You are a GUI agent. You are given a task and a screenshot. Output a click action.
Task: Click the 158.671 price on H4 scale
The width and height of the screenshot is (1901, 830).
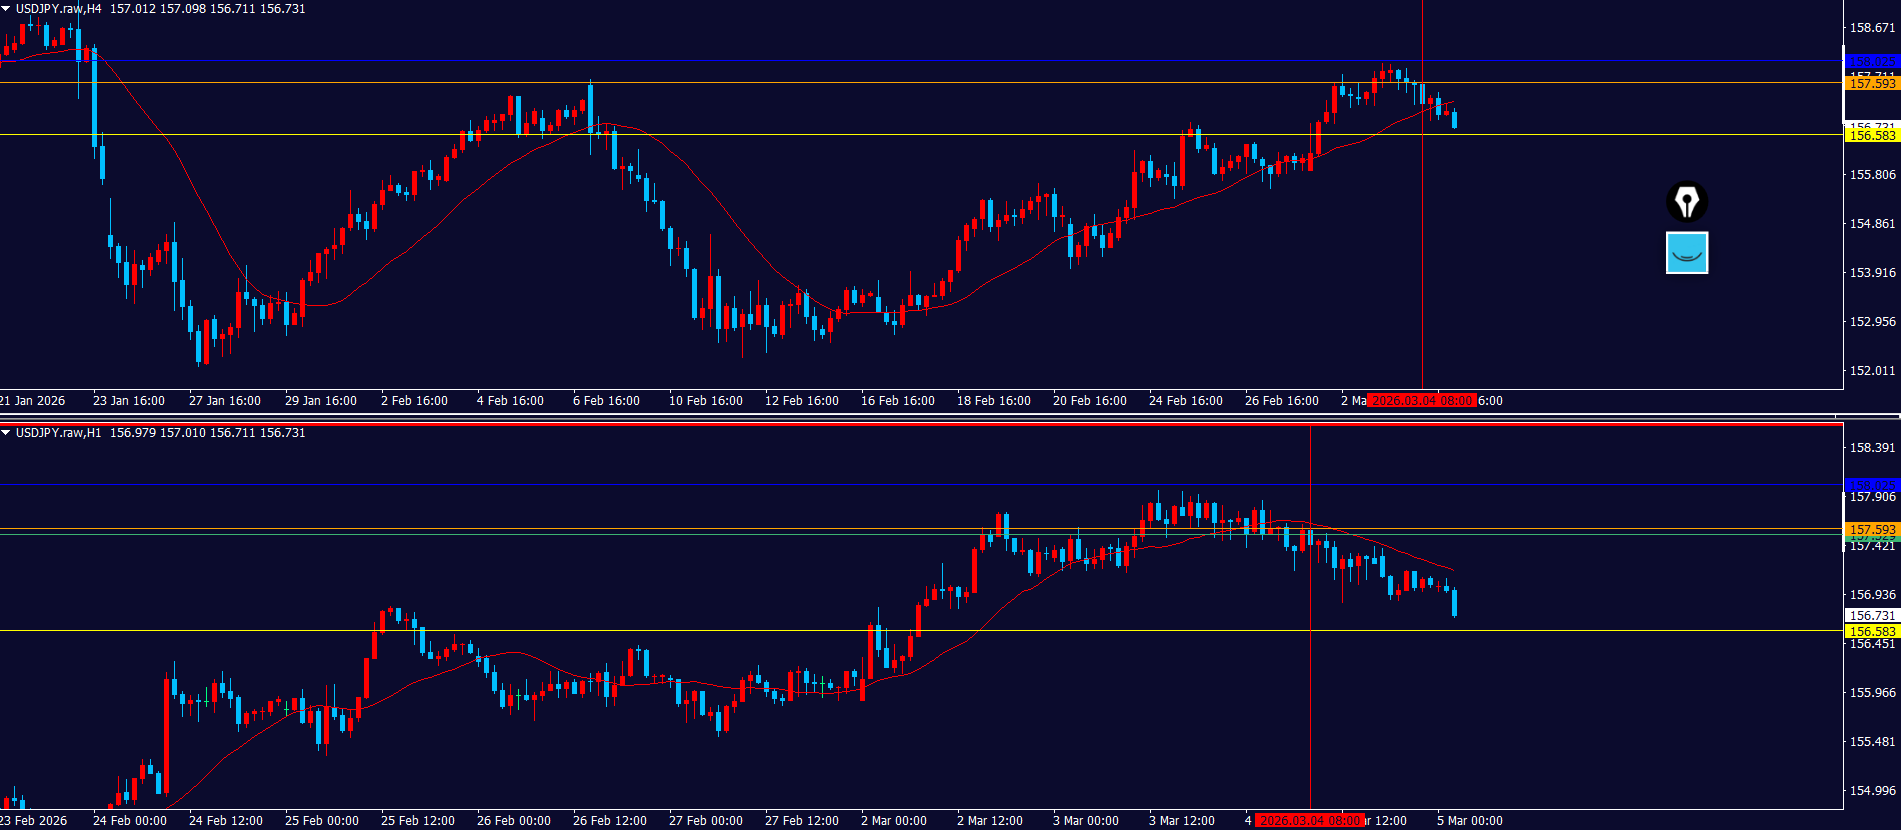click(1871, 28)
